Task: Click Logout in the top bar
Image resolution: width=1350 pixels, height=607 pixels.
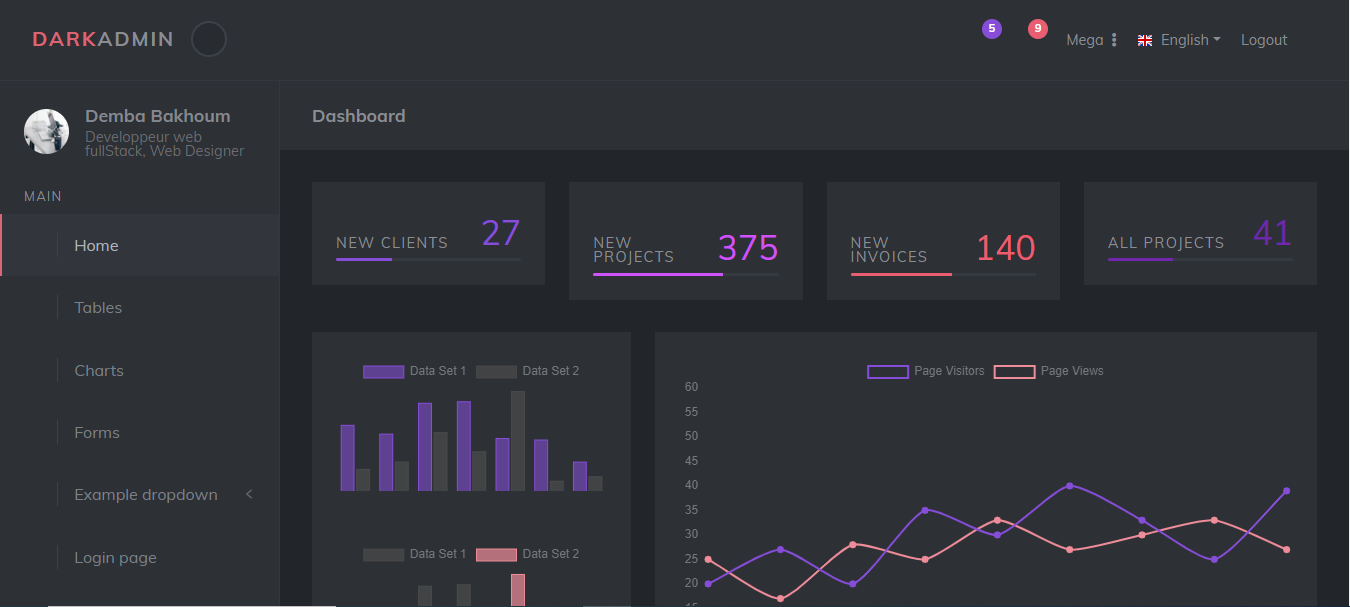Action: pyautogui.click(x=1263, y=40)
